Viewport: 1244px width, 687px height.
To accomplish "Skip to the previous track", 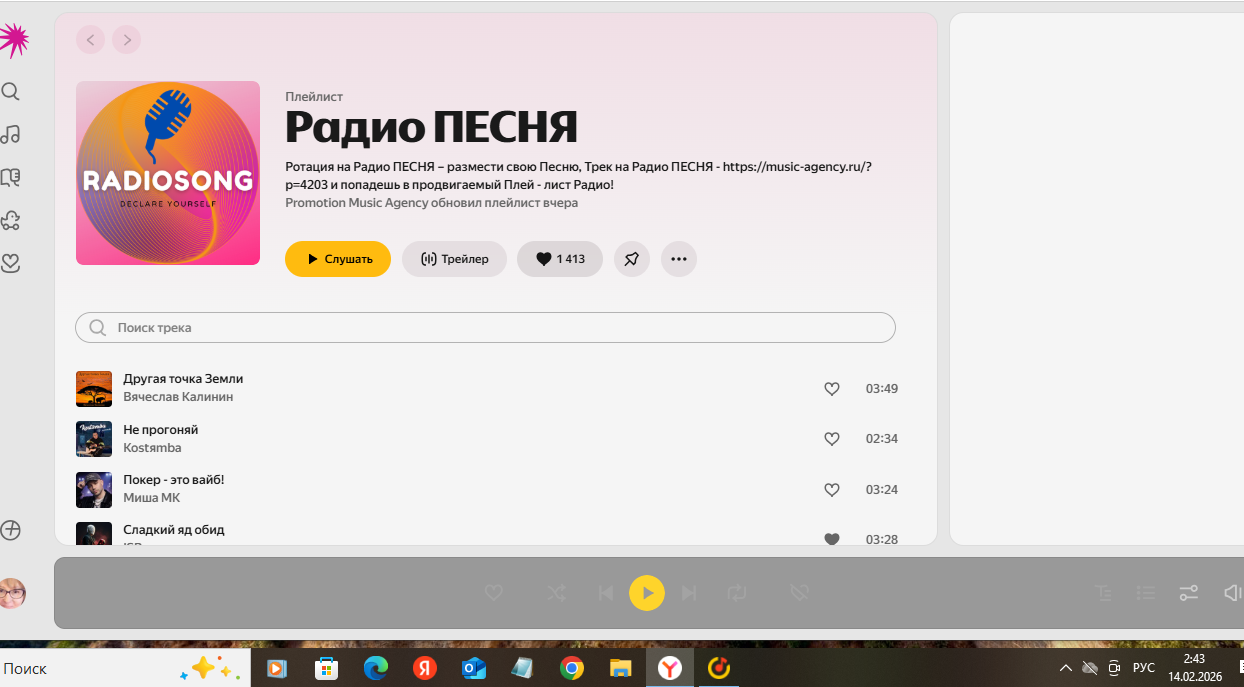I will coord(605,593).
